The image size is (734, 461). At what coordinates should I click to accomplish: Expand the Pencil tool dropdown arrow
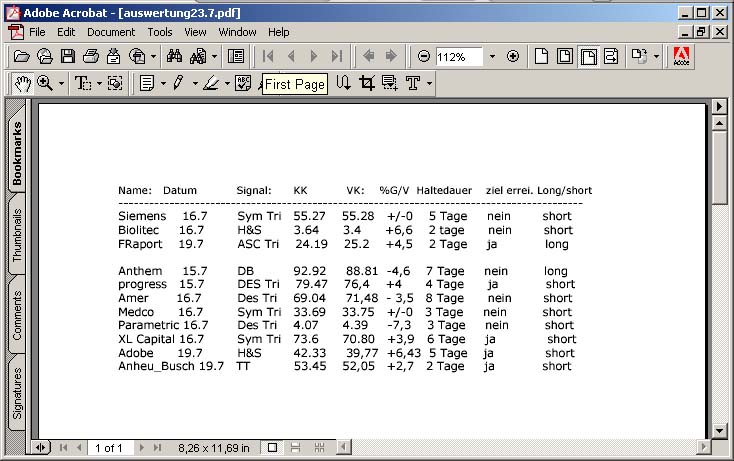click(x=195, y=84)
